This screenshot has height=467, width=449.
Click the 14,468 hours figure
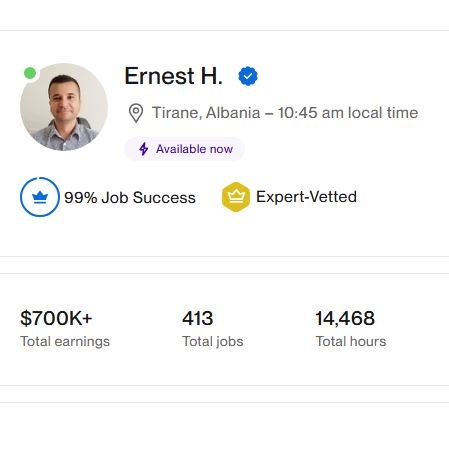click(345, 318)
